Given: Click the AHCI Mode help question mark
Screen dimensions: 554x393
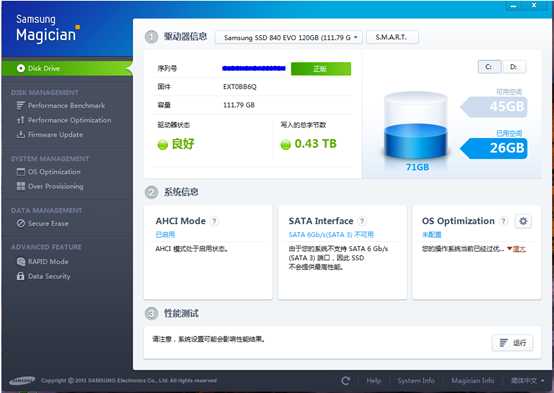Looking at the screenshot, I should tap(214, 221).
